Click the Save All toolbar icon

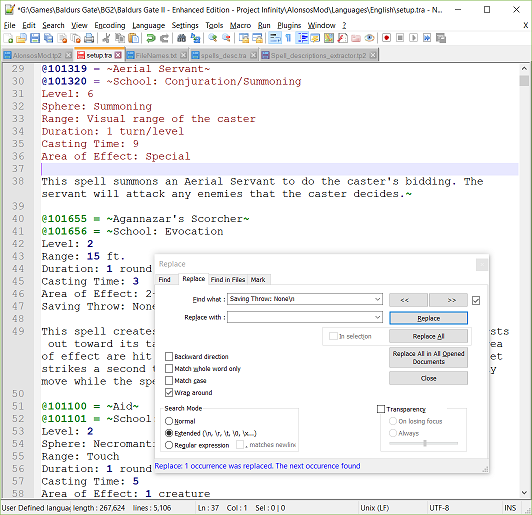click(x=49, y=38)
